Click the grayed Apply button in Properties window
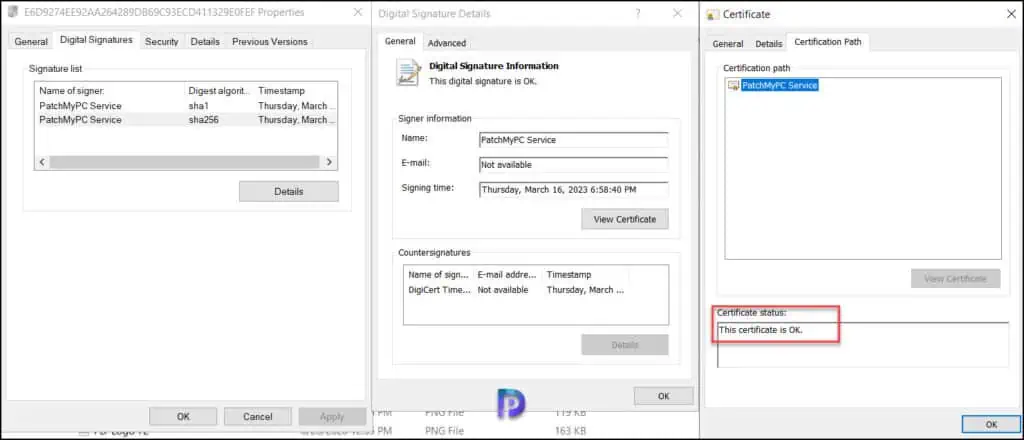This screenshot has width=1024, height=440. tap(332, 416)
